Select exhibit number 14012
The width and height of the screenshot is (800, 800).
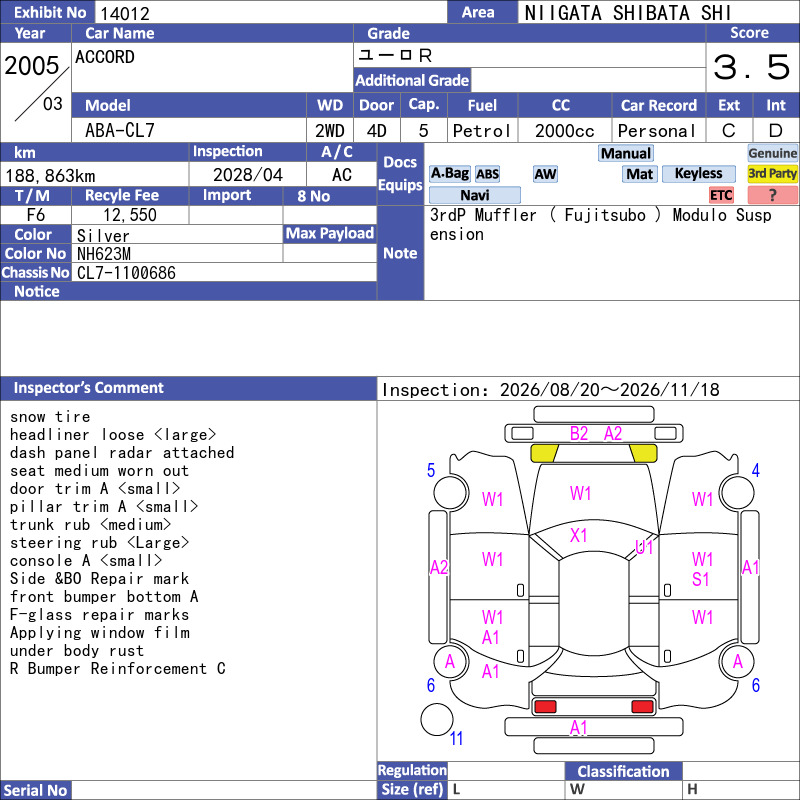click(x=125, y=13)
